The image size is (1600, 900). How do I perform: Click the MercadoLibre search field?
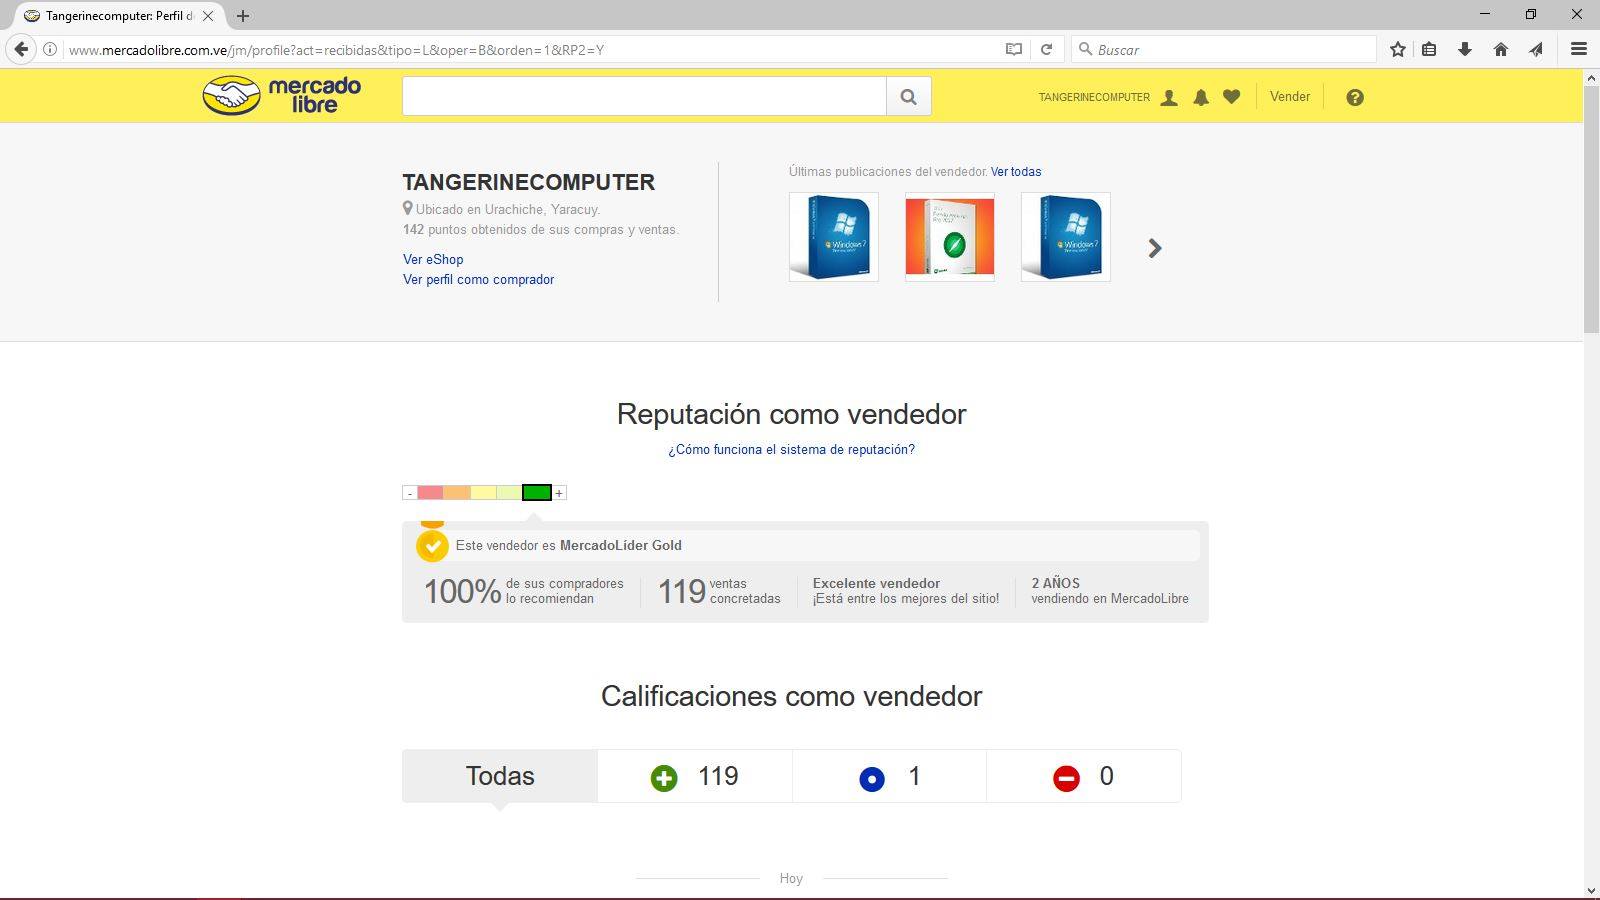(x=644, y=96)
